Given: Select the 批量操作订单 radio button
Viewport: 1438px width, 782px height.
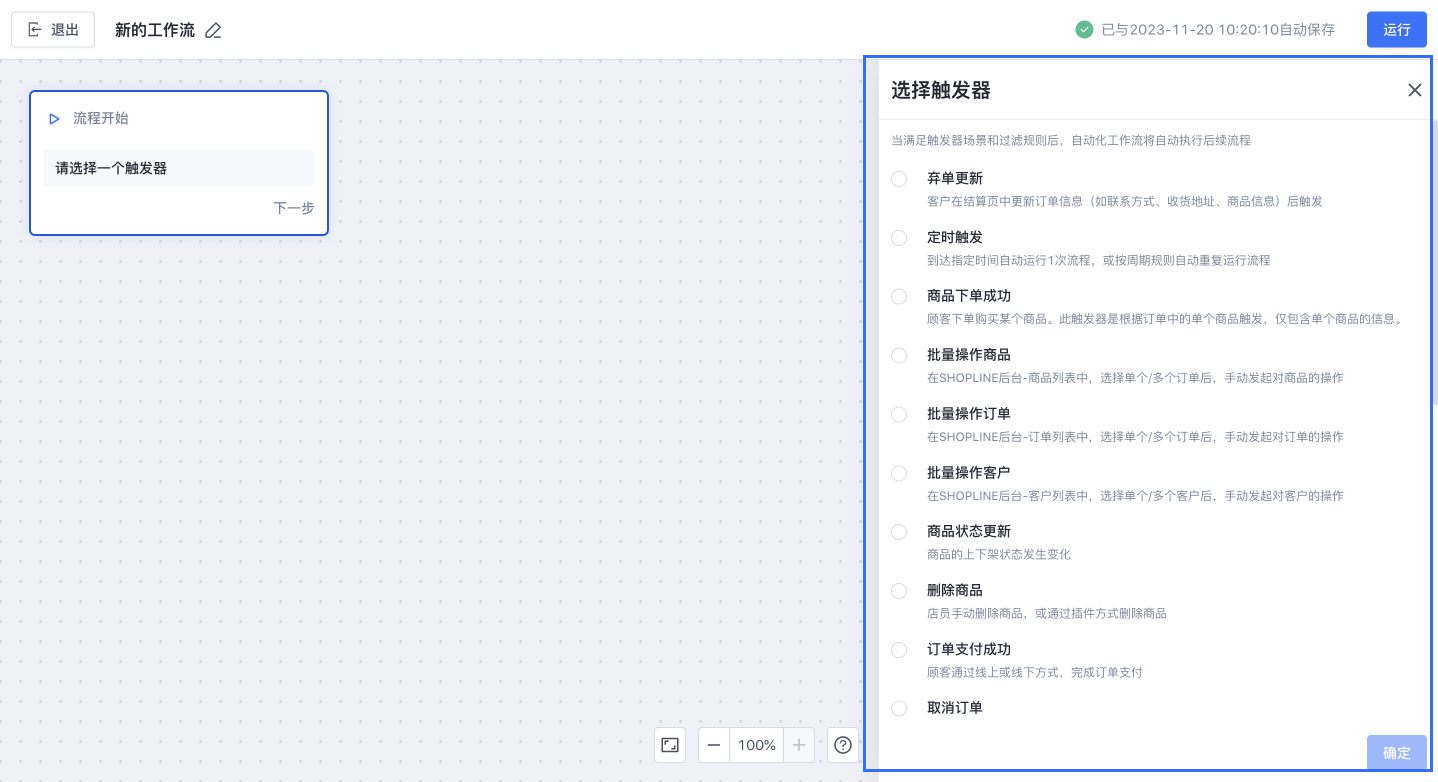Looking at the screenshot, I should click(899, 415).
